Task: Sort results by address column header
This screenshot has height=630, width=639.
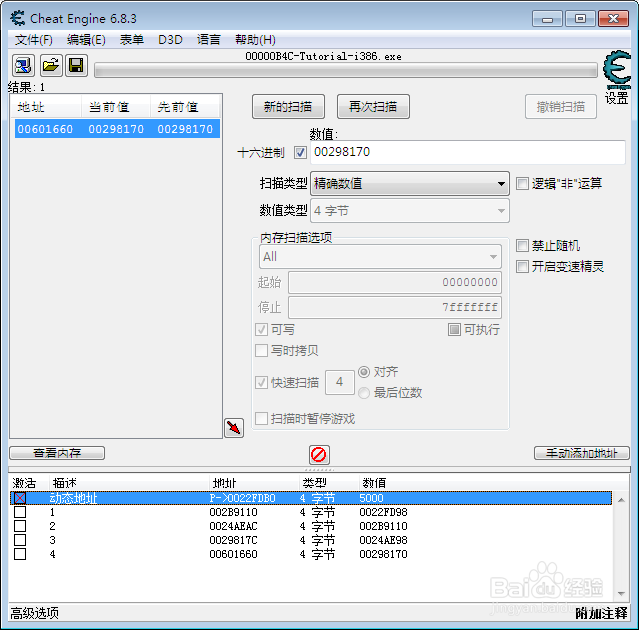Action: click(x=46, y=107)
